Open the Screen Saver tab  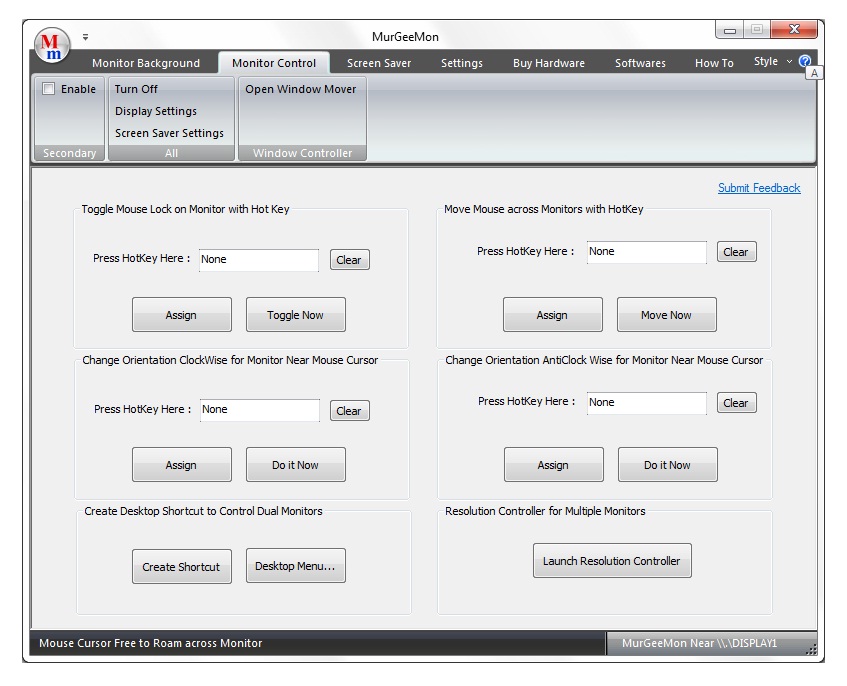tap(379, 63)
